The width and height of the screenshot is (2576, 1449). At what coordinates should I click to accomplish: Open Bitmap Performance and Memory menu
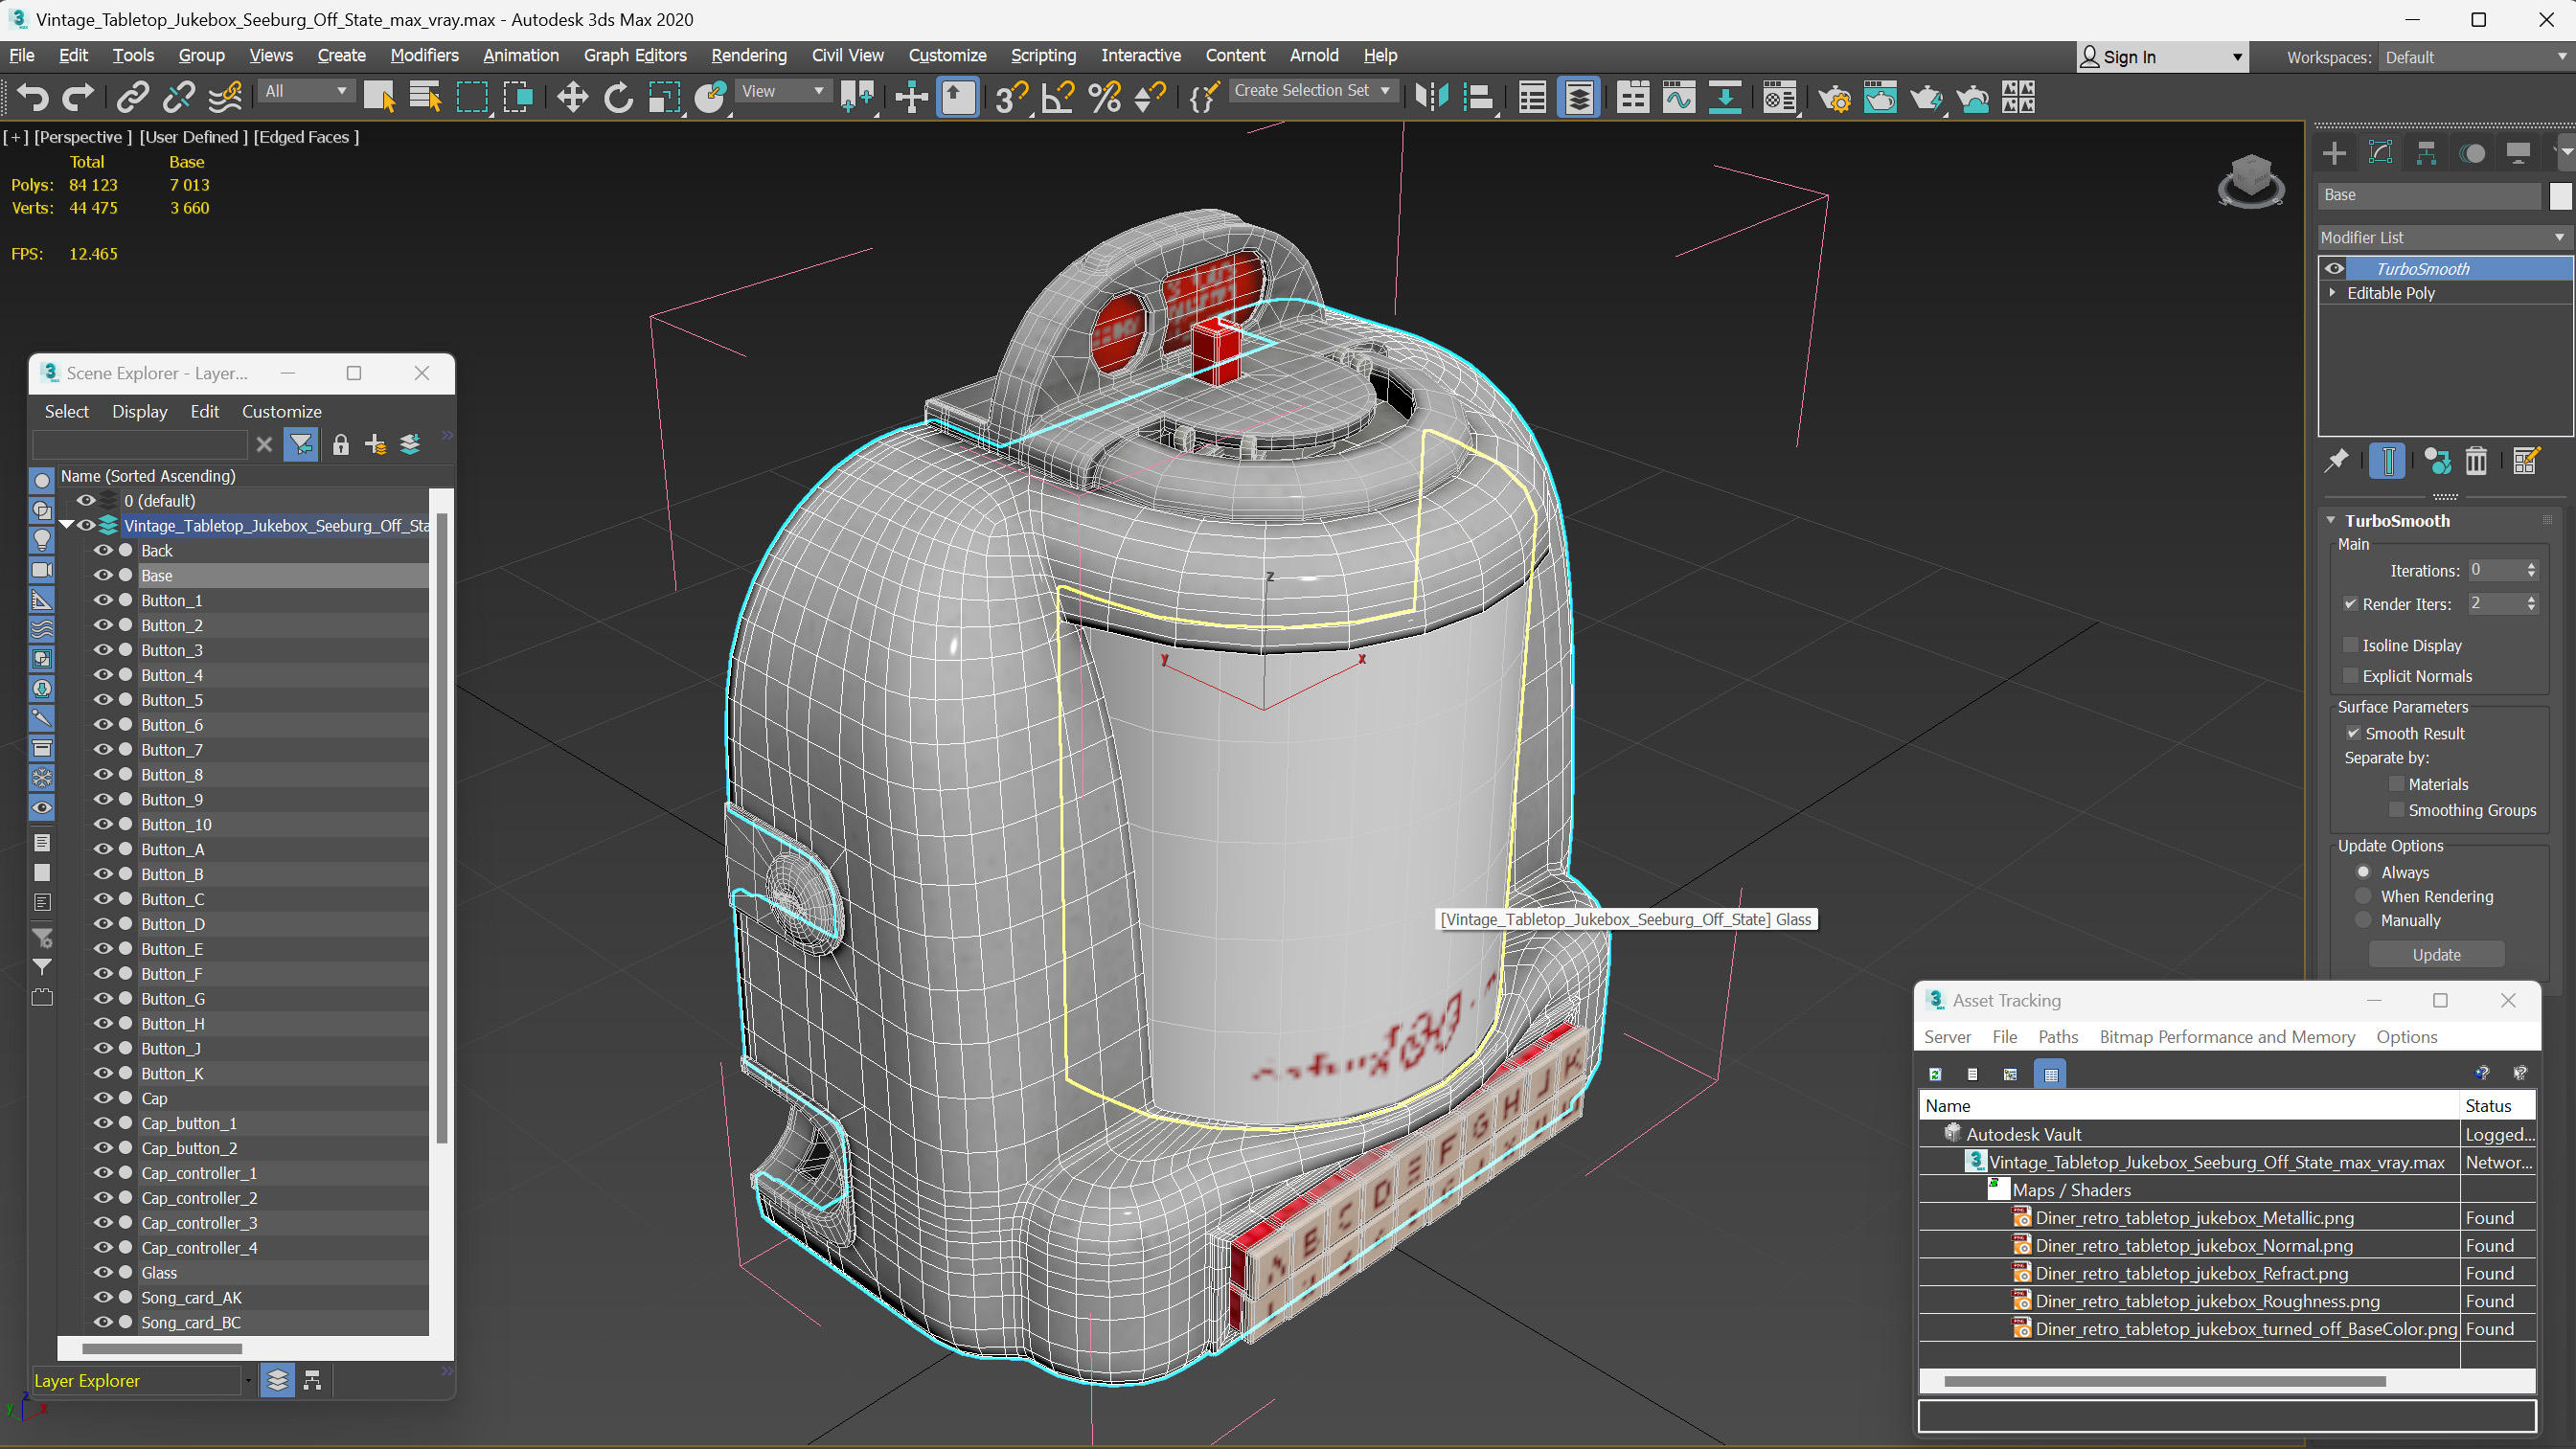pos(2226,1037)
